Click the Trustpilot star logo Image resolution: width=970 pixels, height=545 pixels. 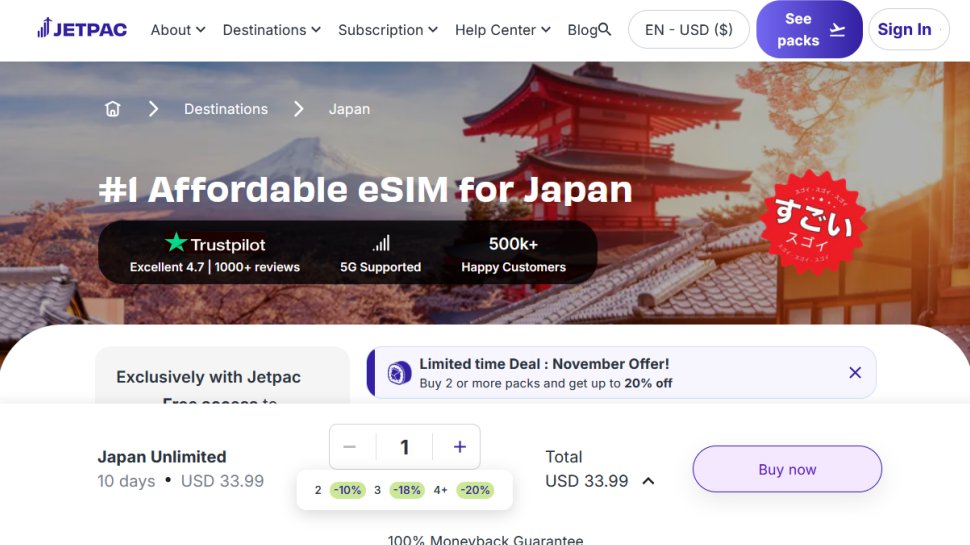215,244
